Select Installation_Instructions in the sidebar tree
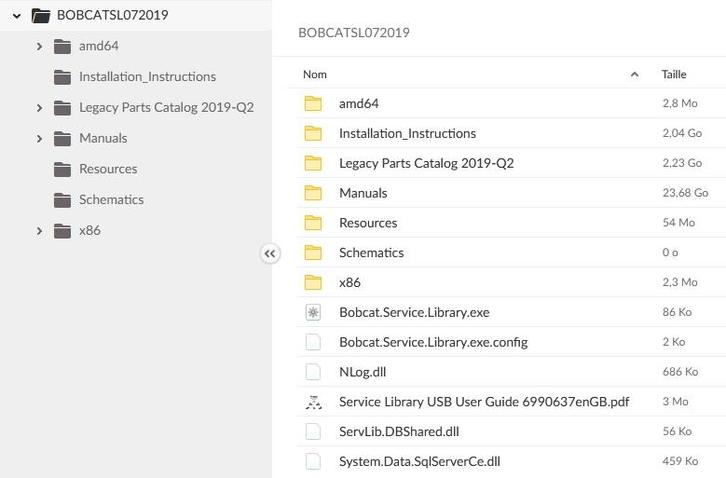Screen dimensions: 726x478 [x=147, y=77]
